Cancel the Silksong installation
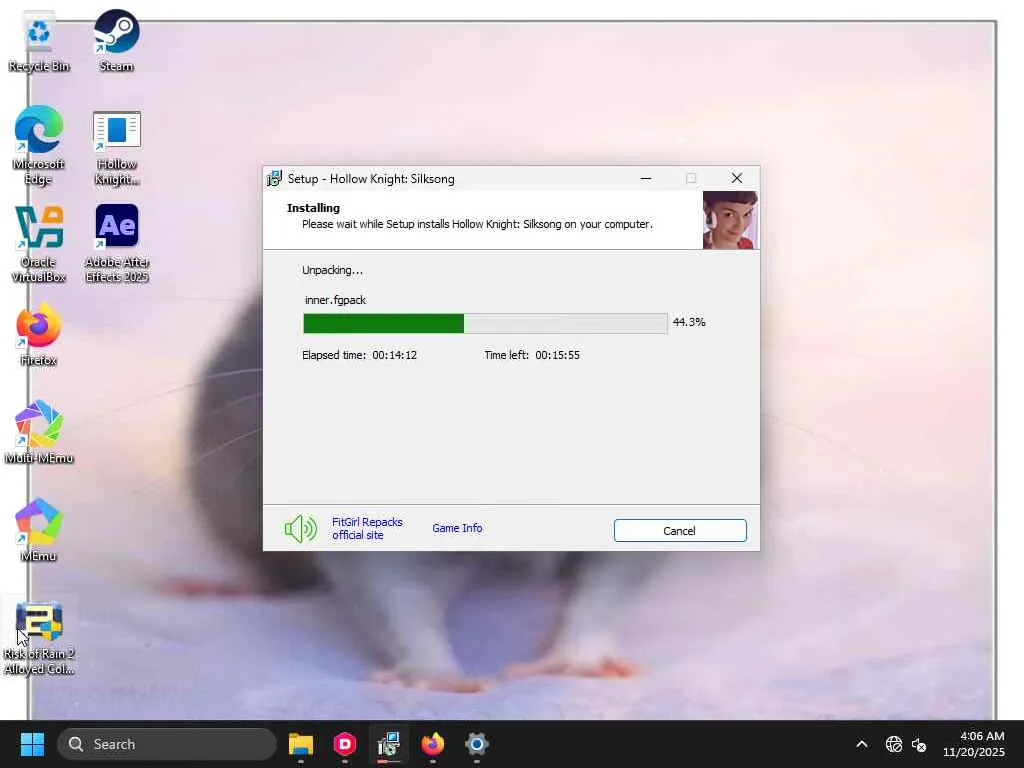Viewport: 1024px width, 768px height. [x=680, y=530]
